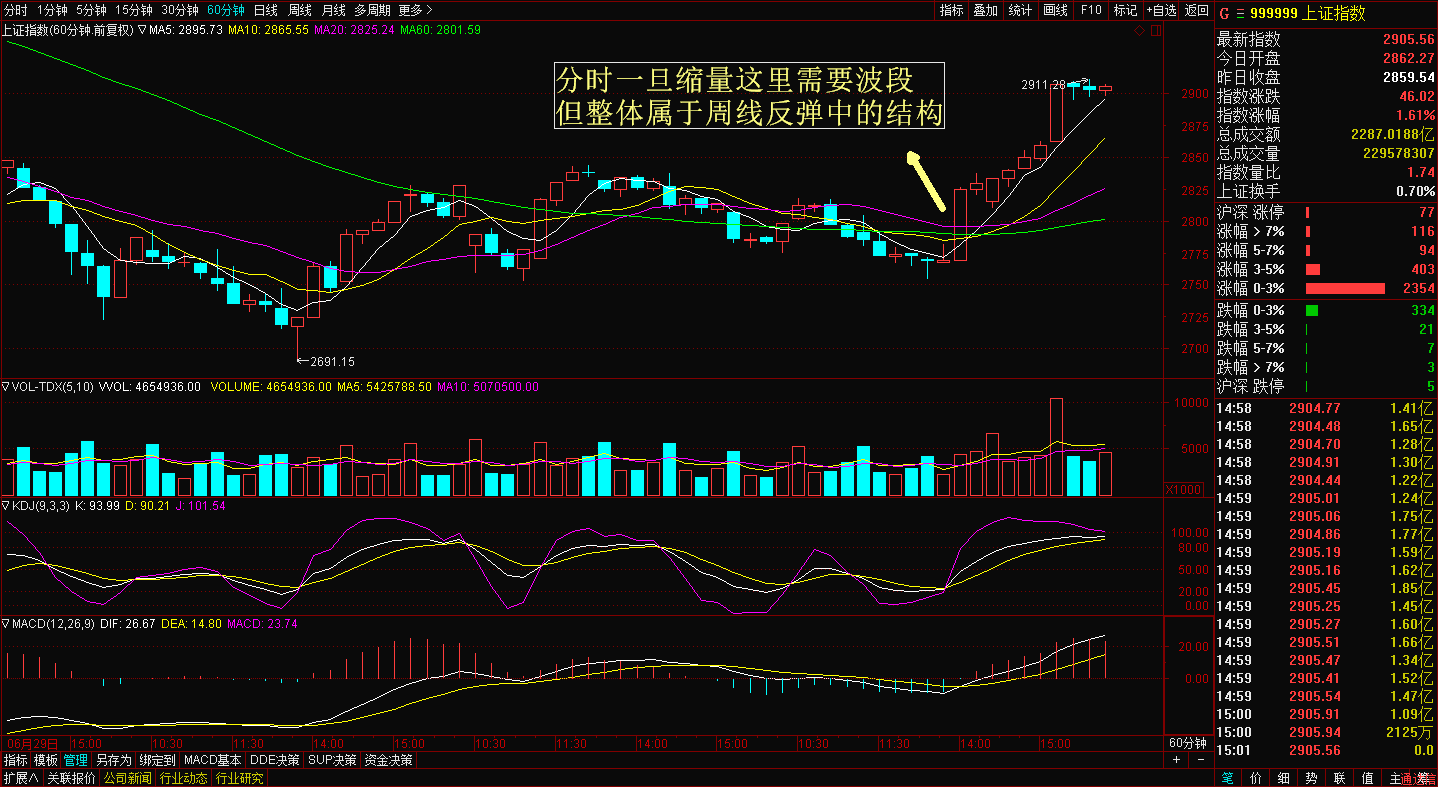Click the red G icon
This screenshot has height=787, width=1438.
1224,13
